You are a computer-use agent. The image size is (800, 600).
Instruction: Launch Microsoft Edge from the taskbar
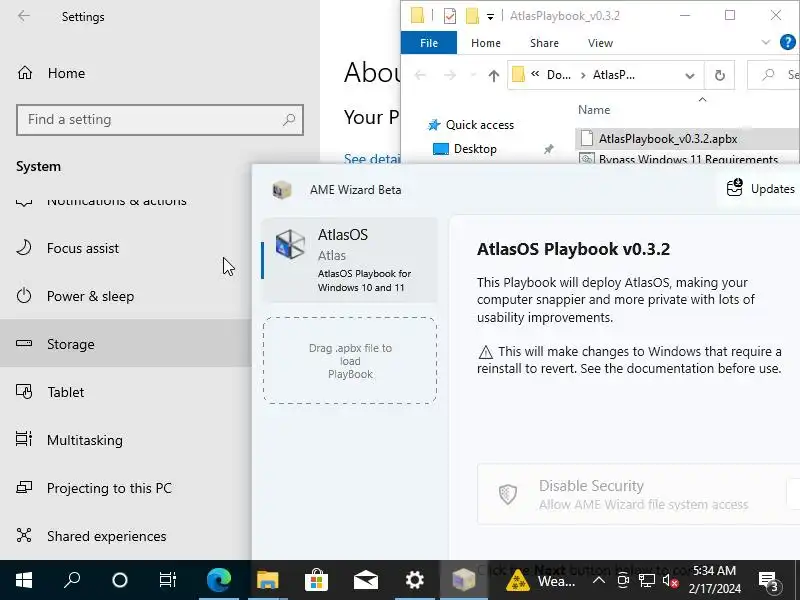[x=218, y=580]
